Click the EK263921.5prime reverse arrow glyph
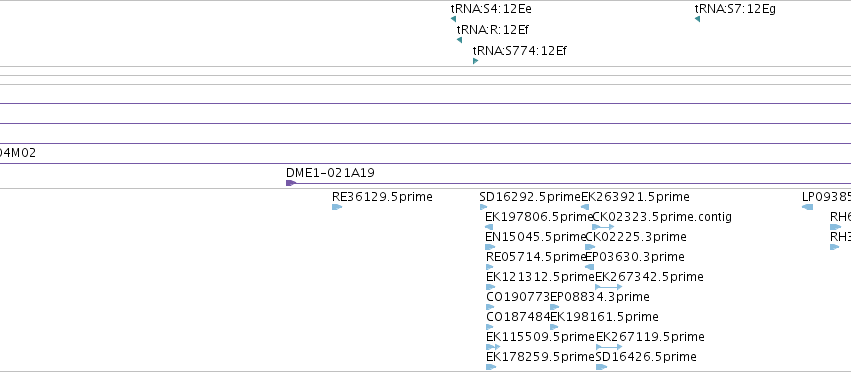This screenshot has width=851, height=372. [x=585, y=207]
